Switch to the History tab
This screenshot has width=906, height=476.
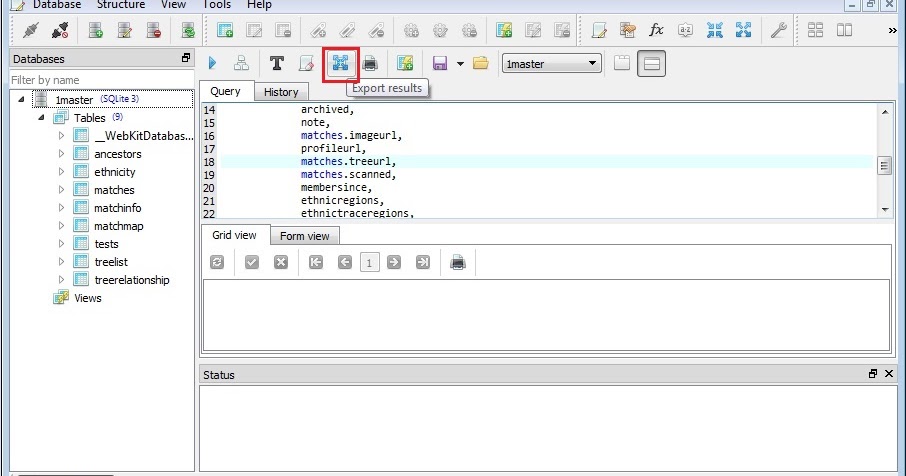281,92
